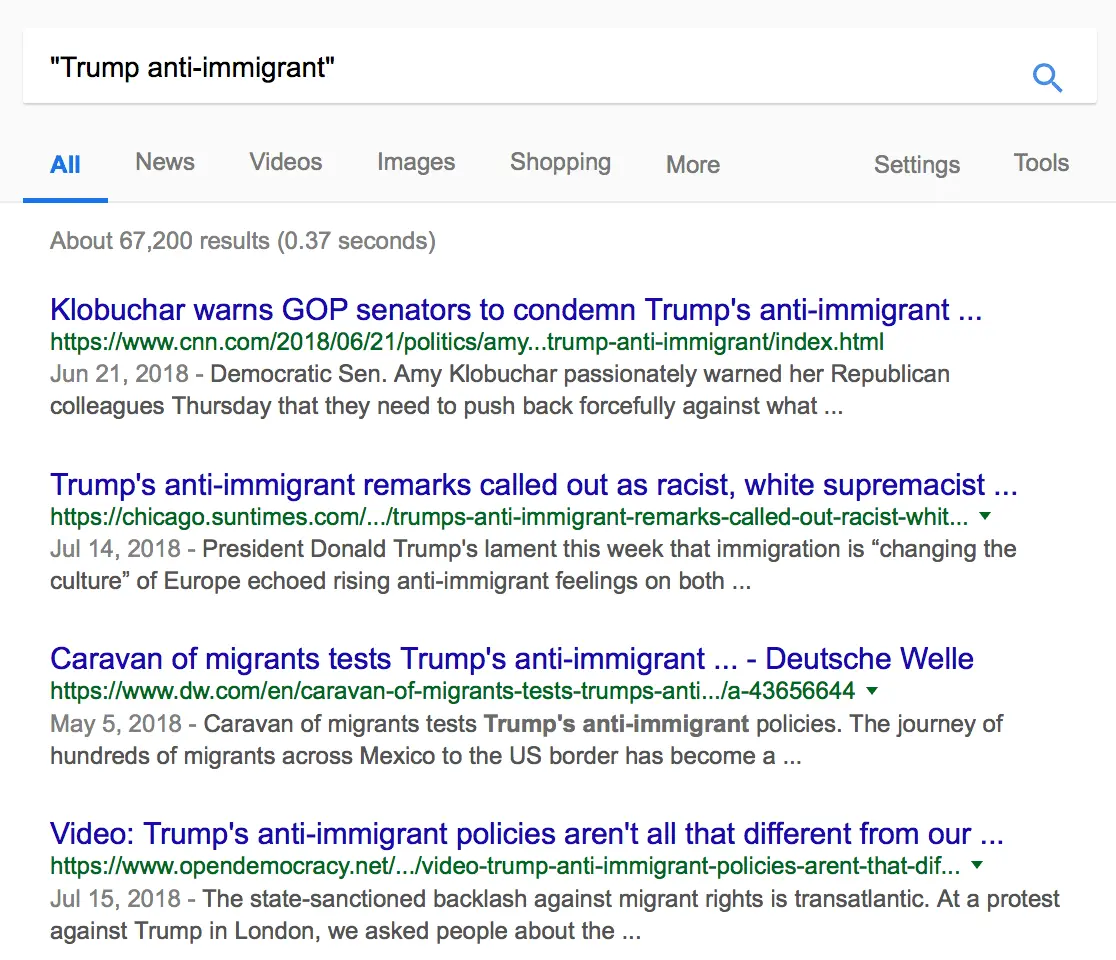Open the Settings menu
Screen dimensions: 1116x960
(x=916, y=165)
